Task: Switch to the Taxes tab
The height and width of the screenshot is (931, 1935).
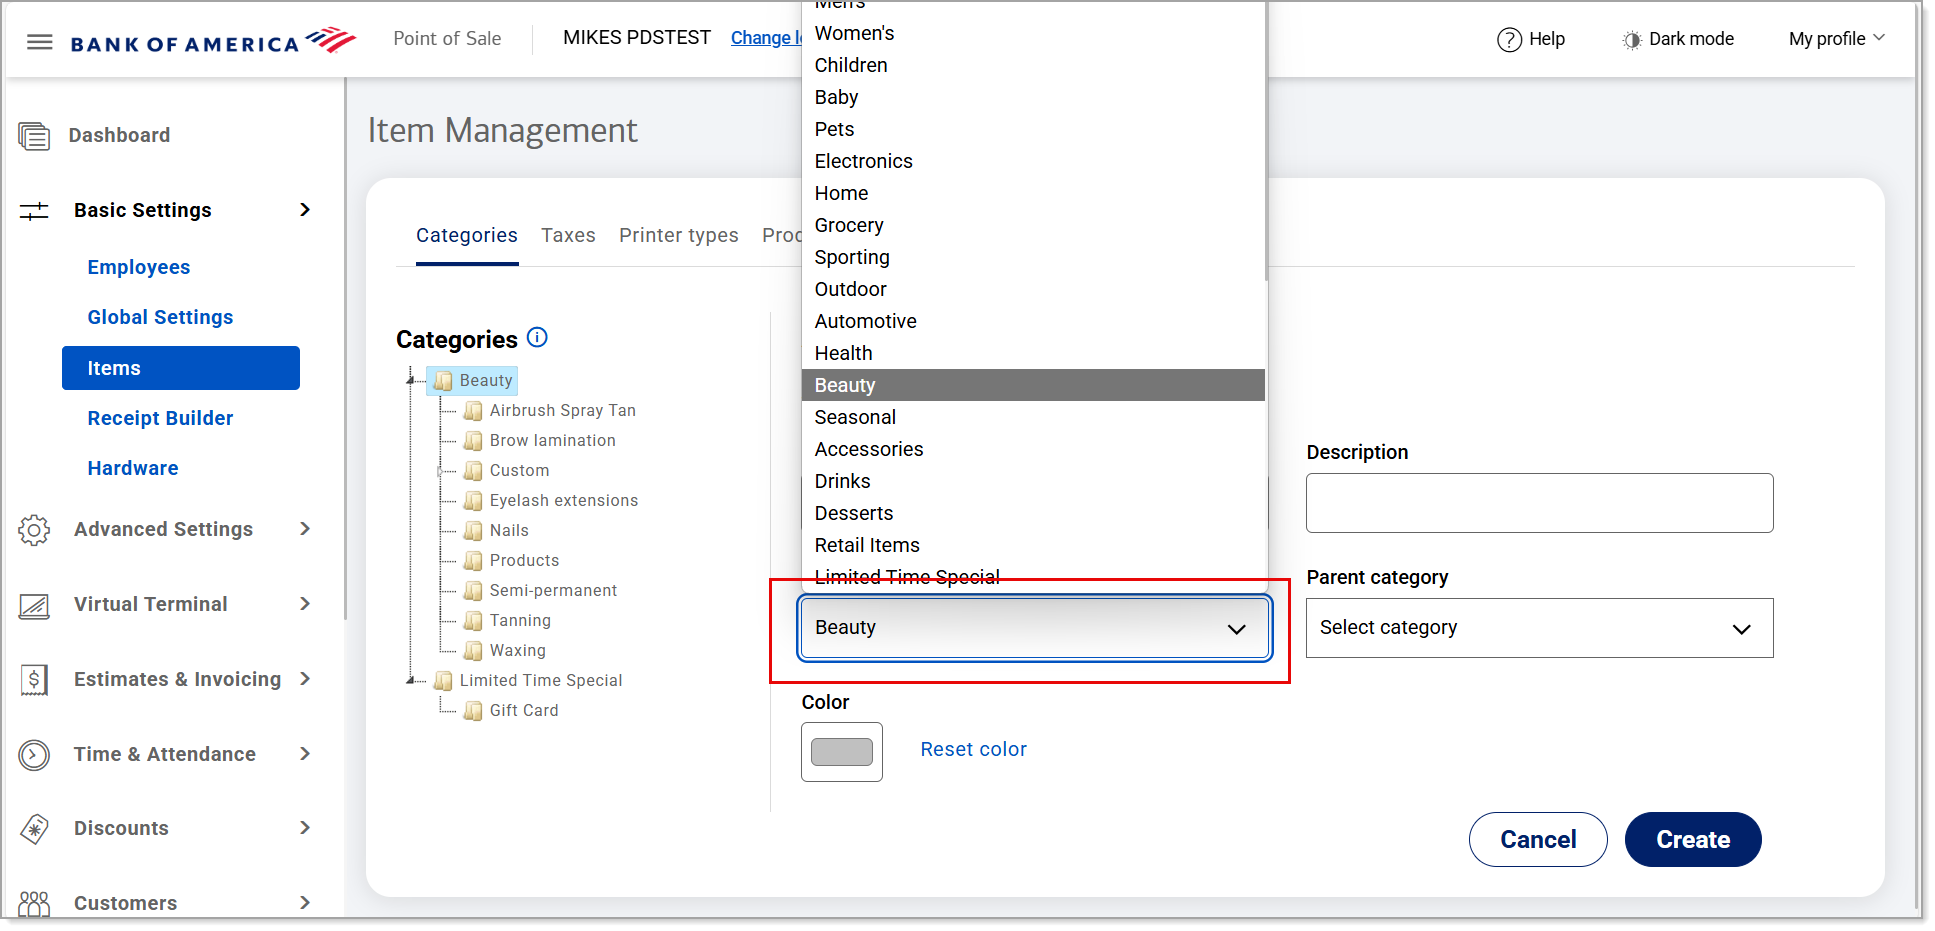Action: pos(568,236)
